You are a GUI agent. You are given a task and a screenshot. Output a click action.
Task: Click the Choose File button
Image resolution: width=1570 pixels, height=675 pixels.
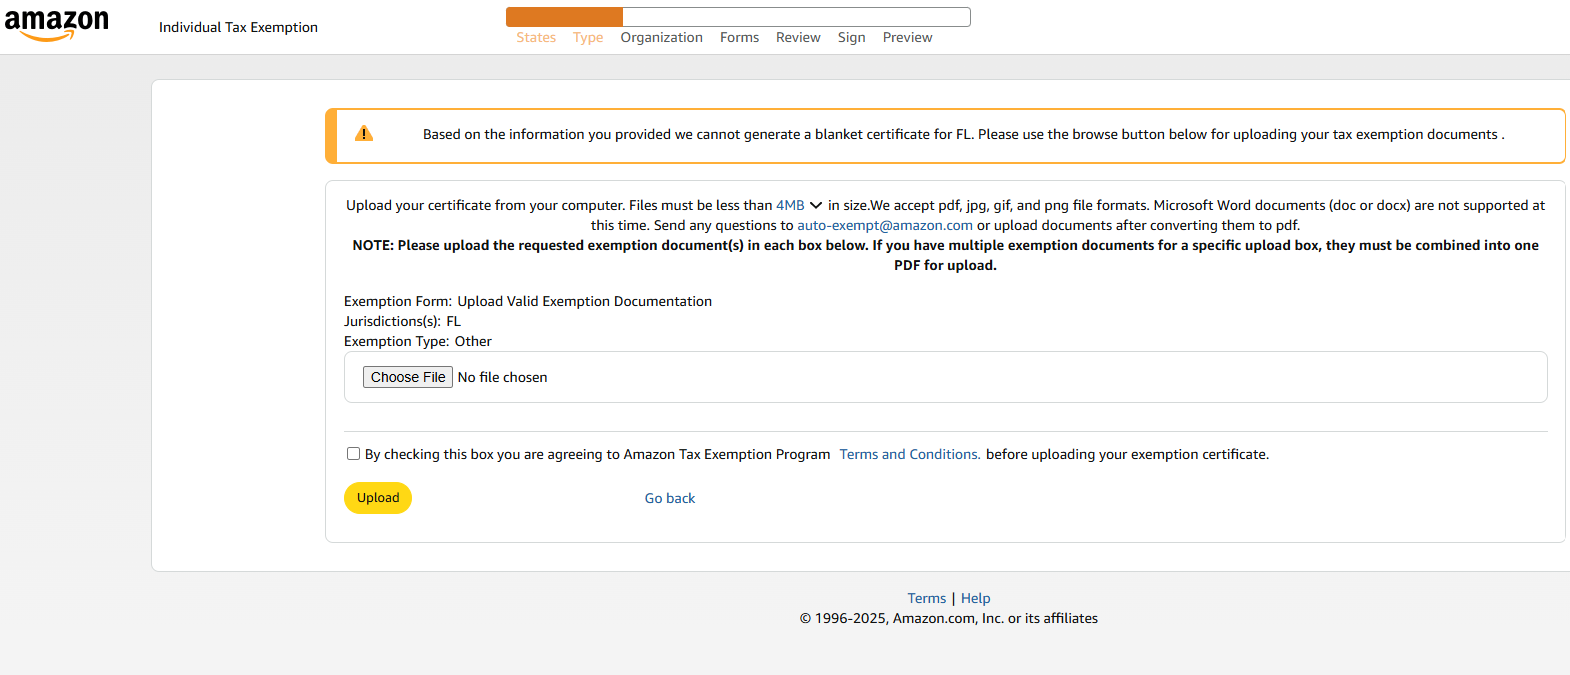408,377
